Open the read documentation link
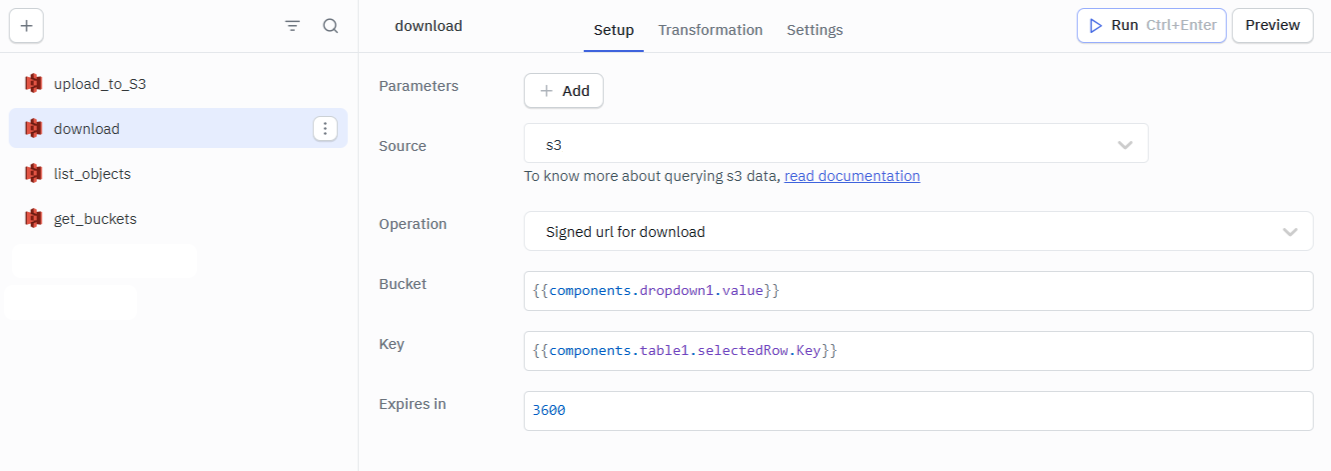The image size is (1331, 471). click(x=852, y=176)
